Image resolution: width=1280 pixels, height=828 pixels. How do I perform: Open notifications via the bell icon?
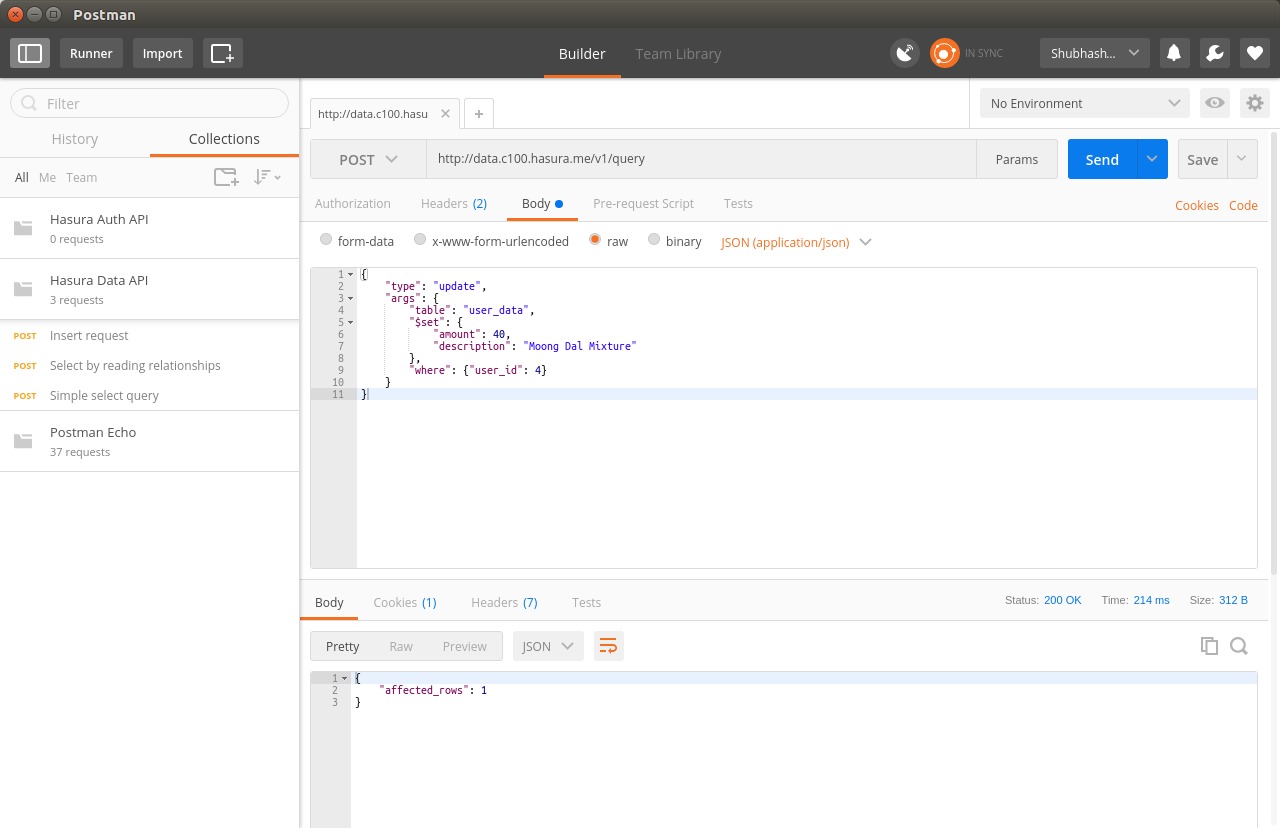1175,53
